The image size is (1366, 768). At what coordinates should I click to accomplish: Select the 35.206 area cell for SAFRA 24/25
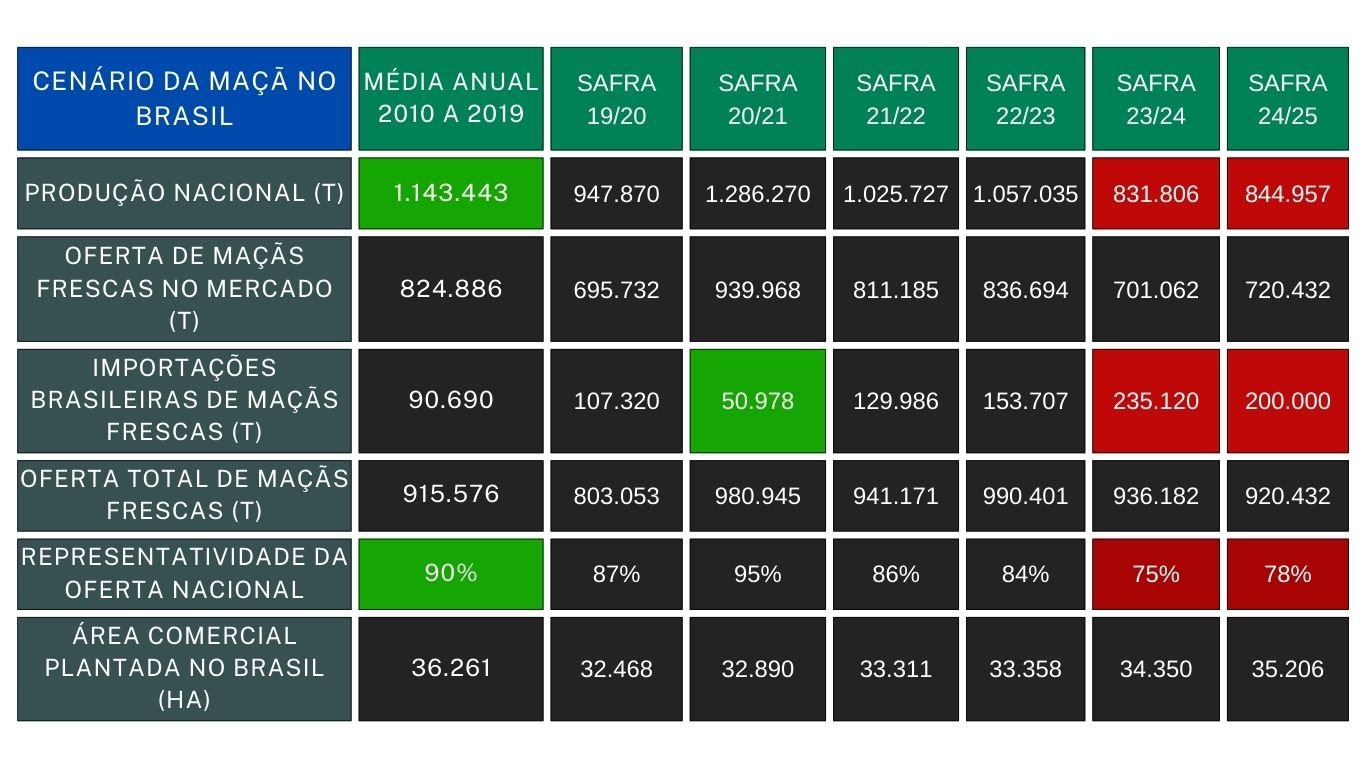click(x=1288, y=668)
